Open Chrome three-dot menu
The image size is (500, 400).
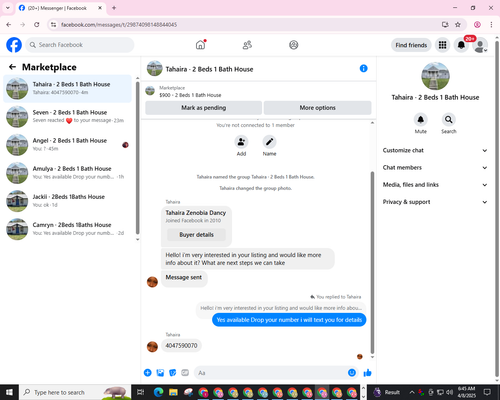click(x=491, y=24)
